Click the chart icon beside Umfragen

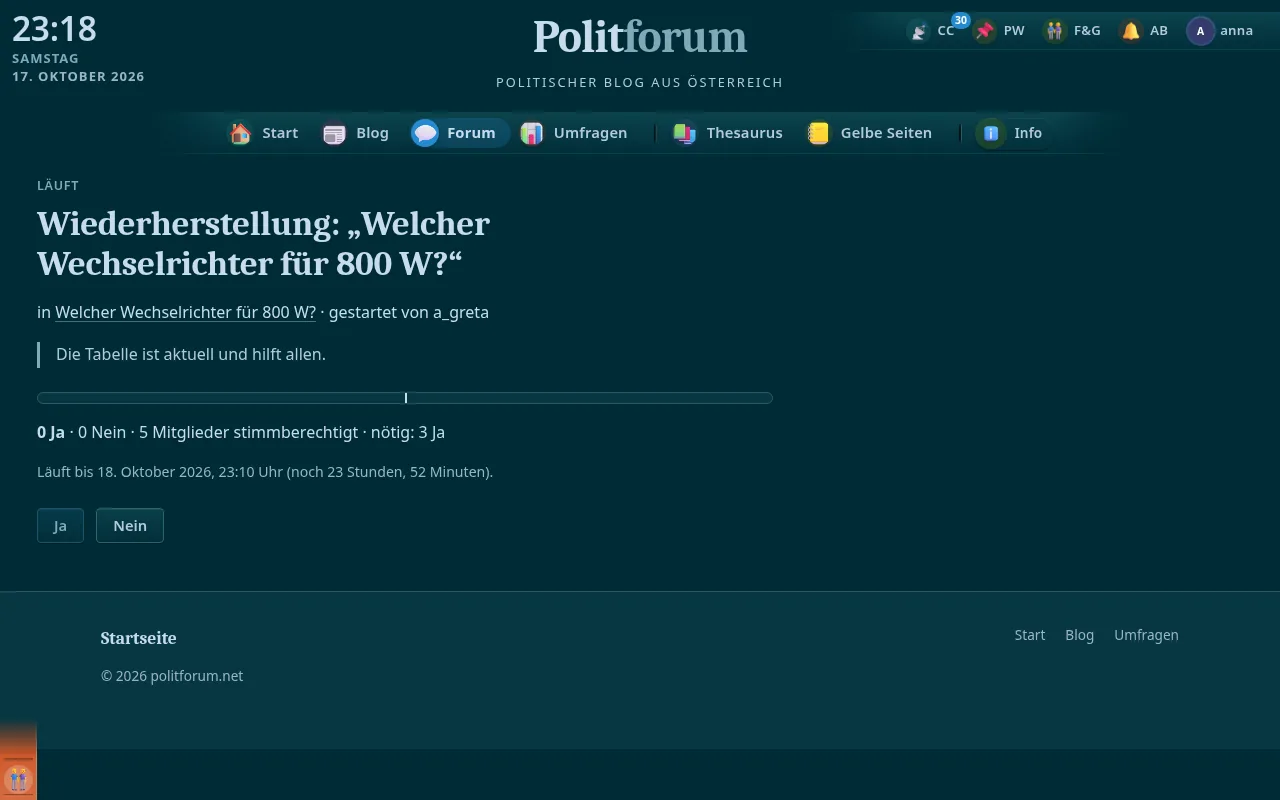(532, 133)
